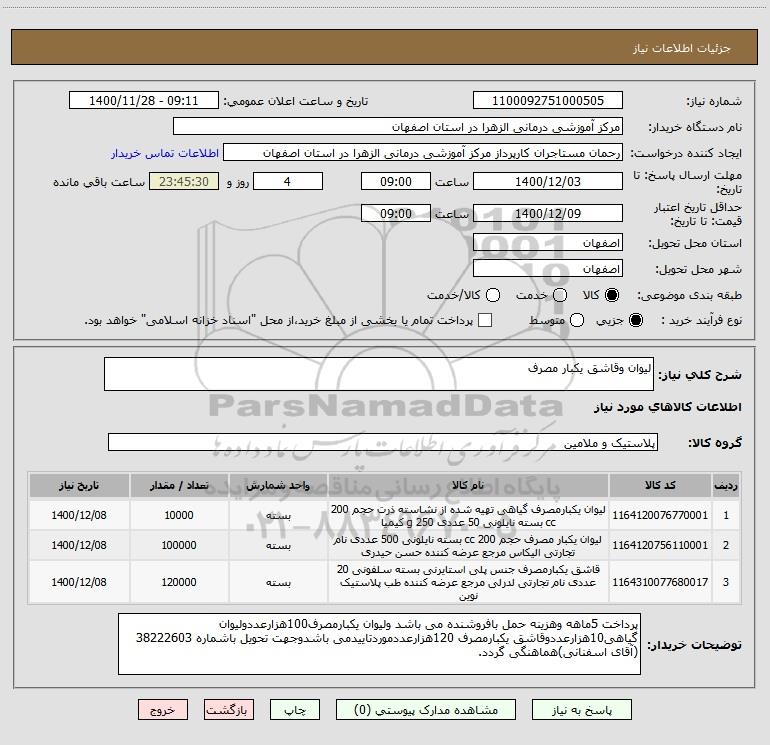Click the countdown timer 23:45:30
Screen dimensions: 770x745
tap(184, 181)
